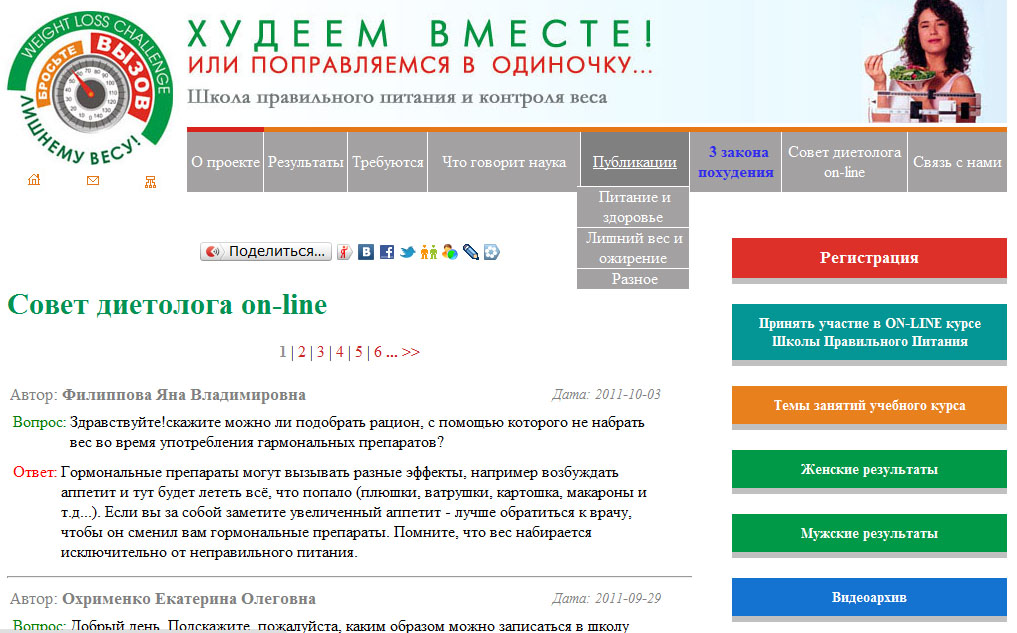Open the Видеоархив button

coord(869,597)
